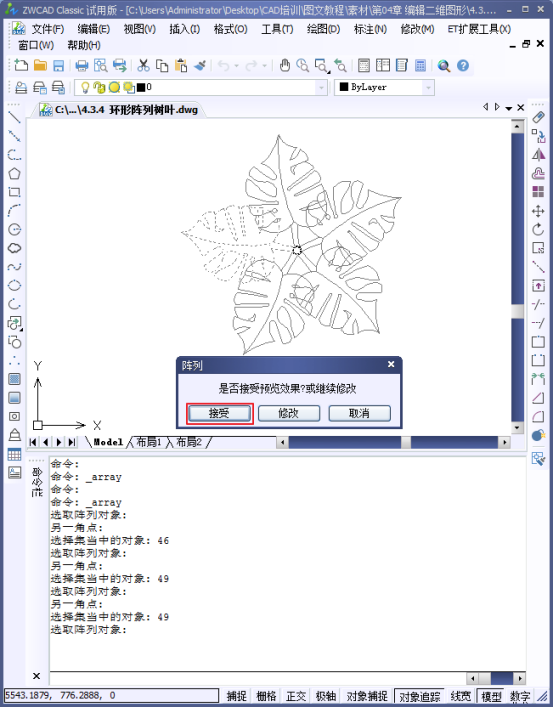
Task: Expand the Redo history dropdown arrow
Action: click(x=265, y=66)
